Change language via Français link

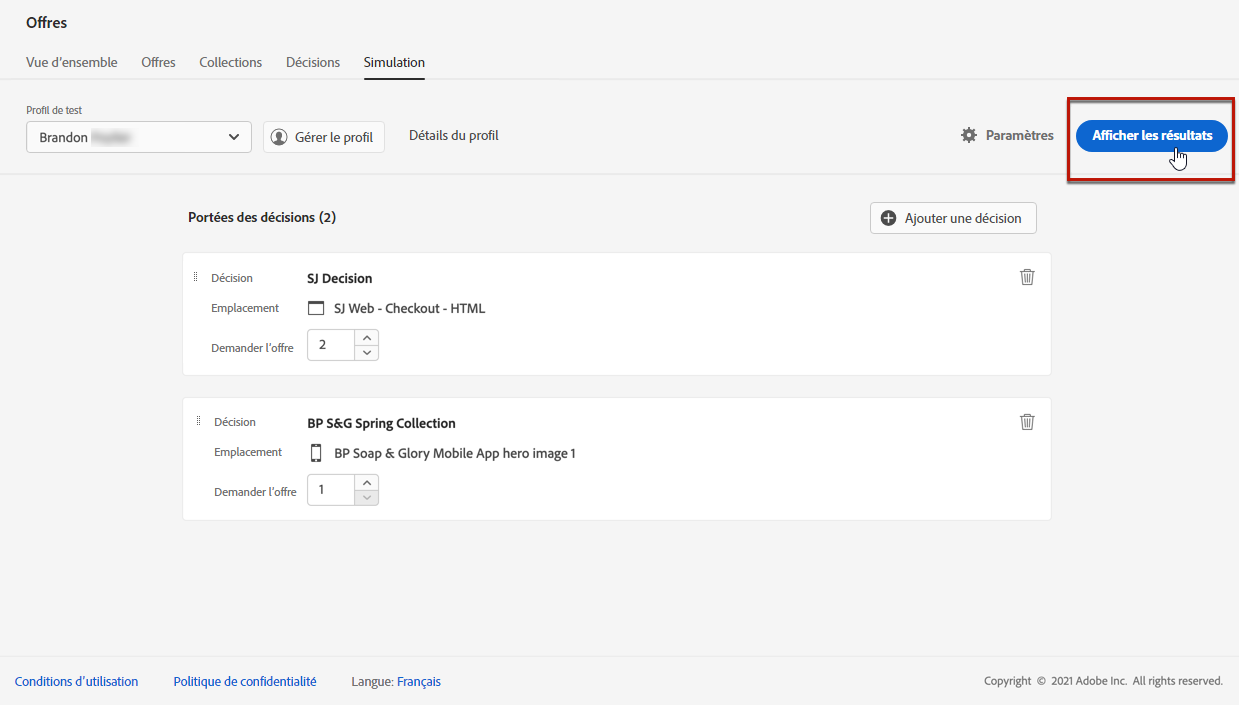point(419,681)
